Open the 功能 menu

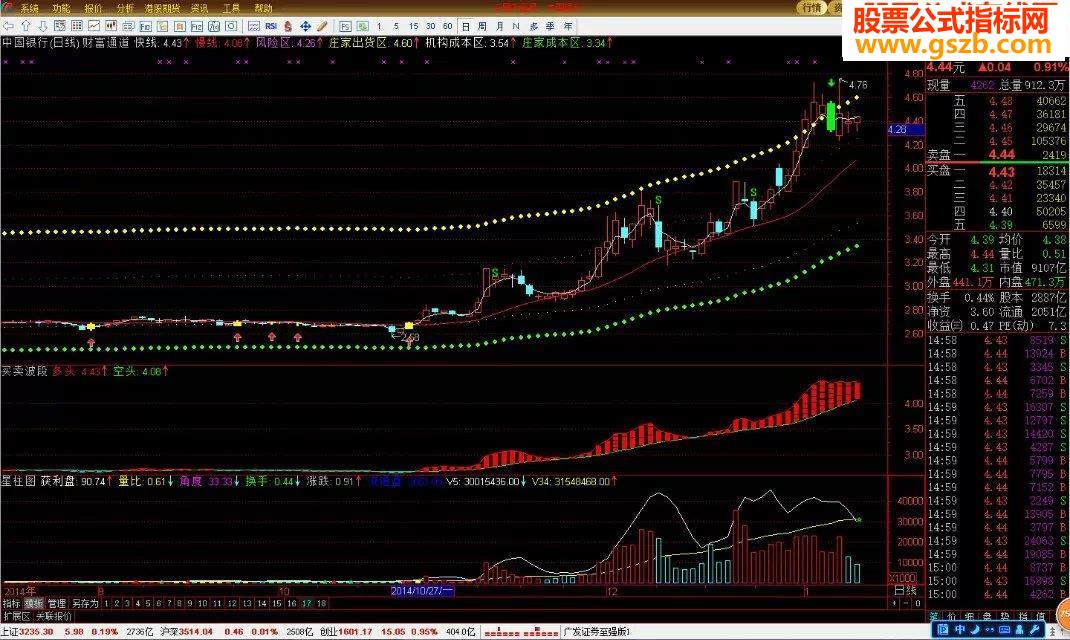pos(61,8)
